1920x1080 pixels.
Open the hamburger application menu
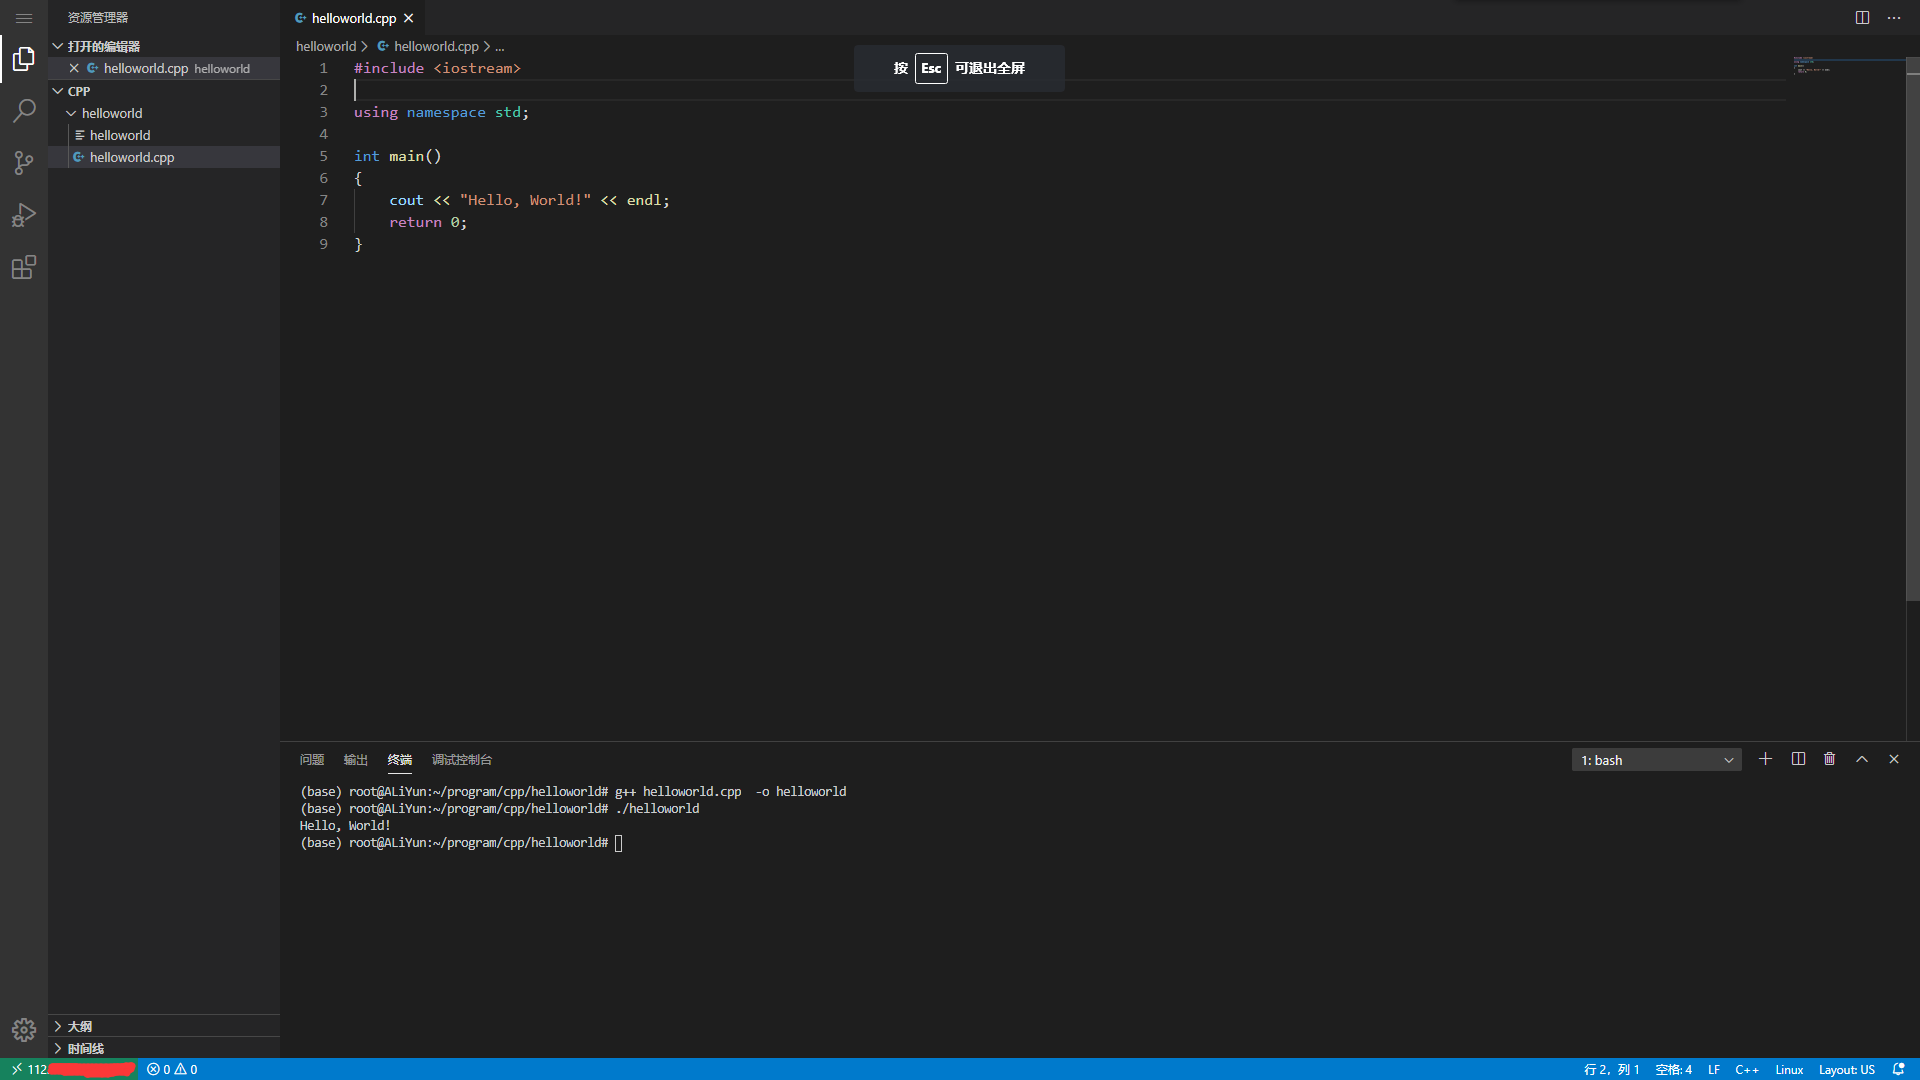click(x=24, y=18)
